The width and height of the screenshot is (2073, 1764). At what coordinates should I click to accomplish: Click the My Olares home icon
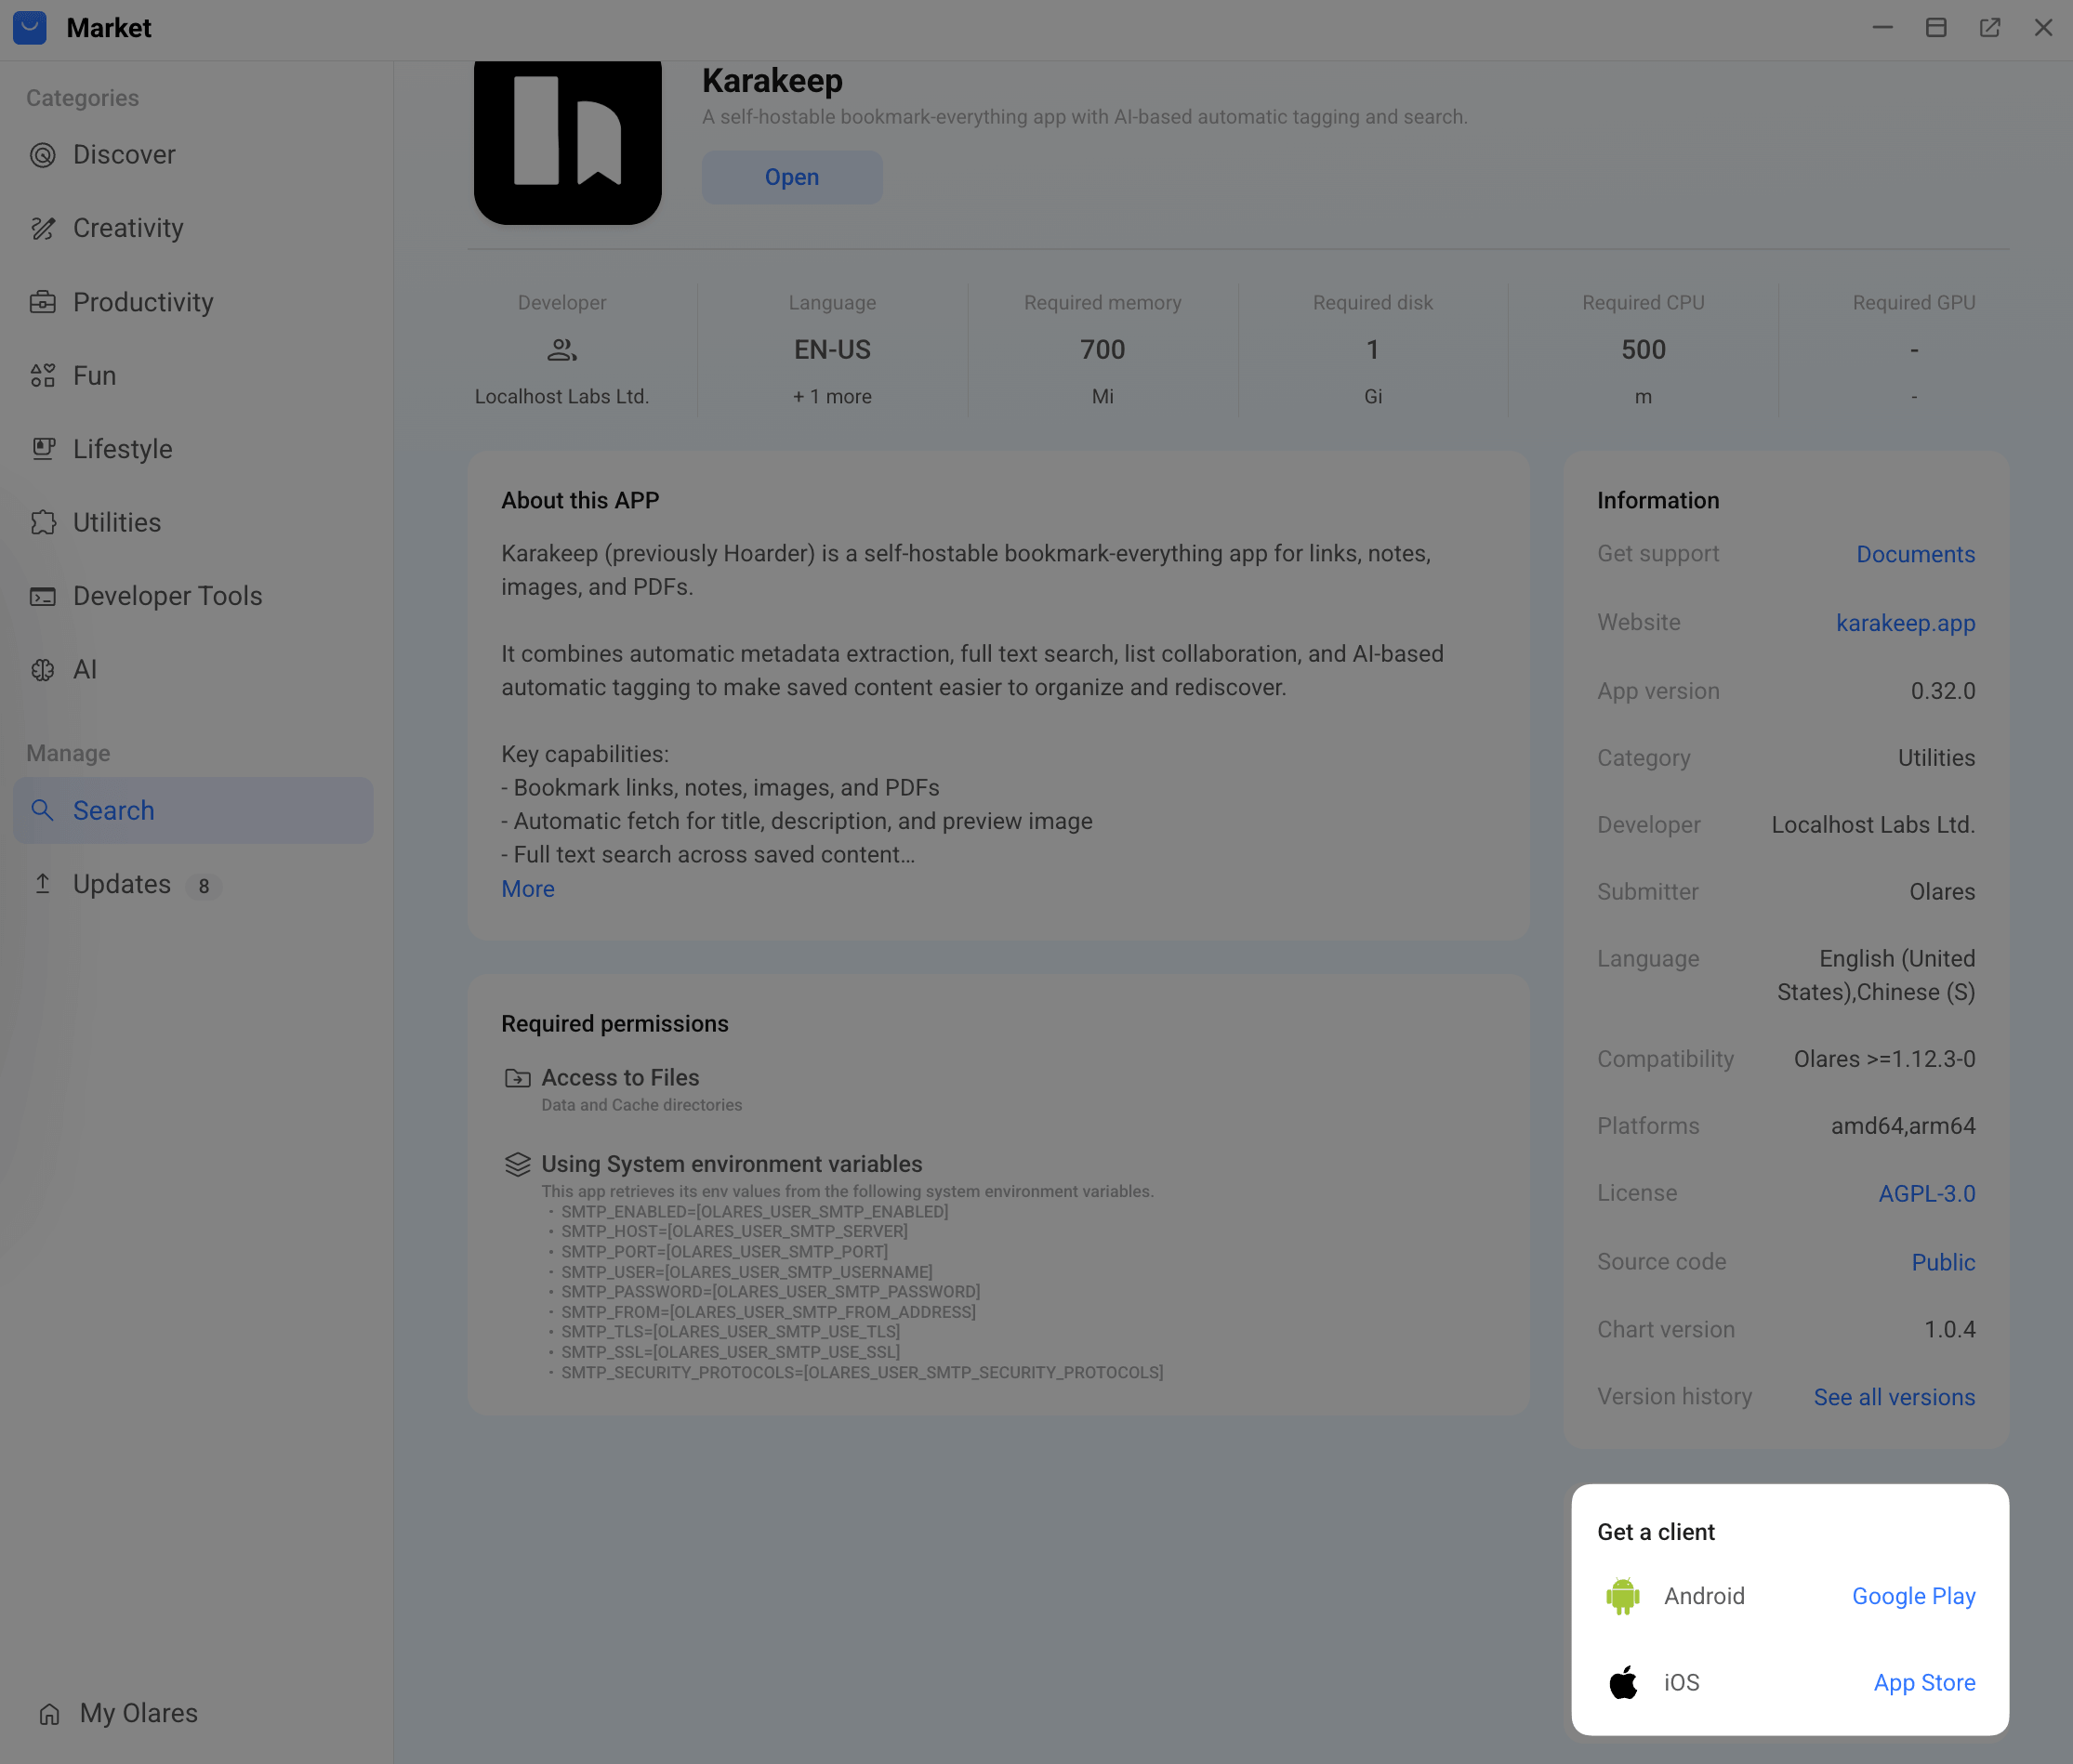point(50,1714)
